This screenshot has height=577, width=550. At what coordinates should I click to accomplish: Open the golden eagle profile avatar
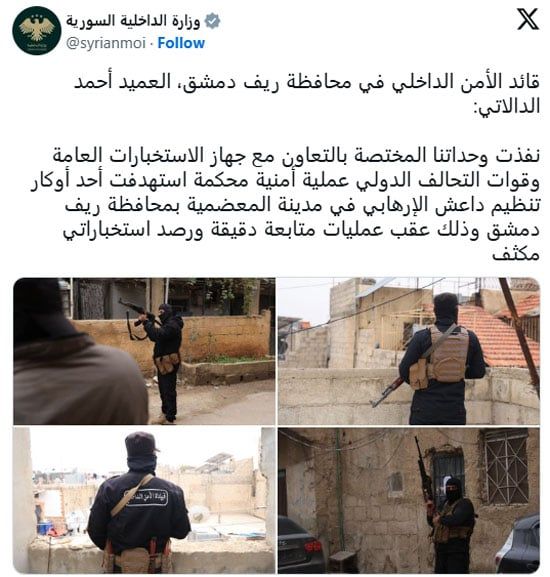pos(36,31)
